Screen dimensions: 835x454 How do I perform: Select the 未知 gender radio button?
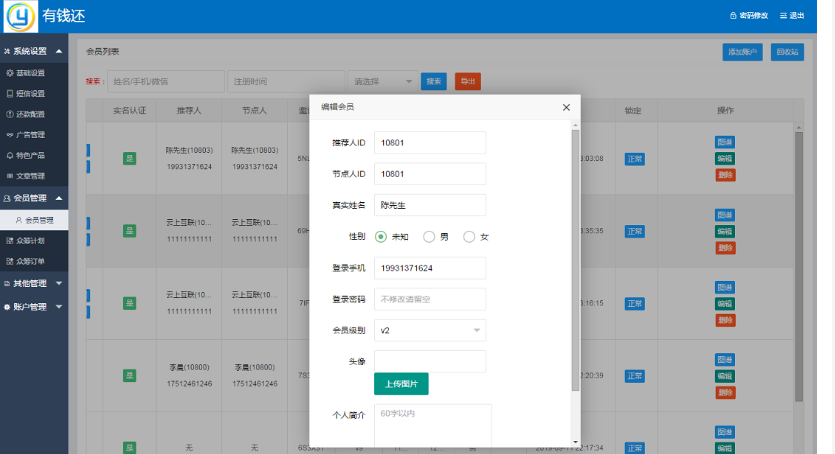point(381,237)
